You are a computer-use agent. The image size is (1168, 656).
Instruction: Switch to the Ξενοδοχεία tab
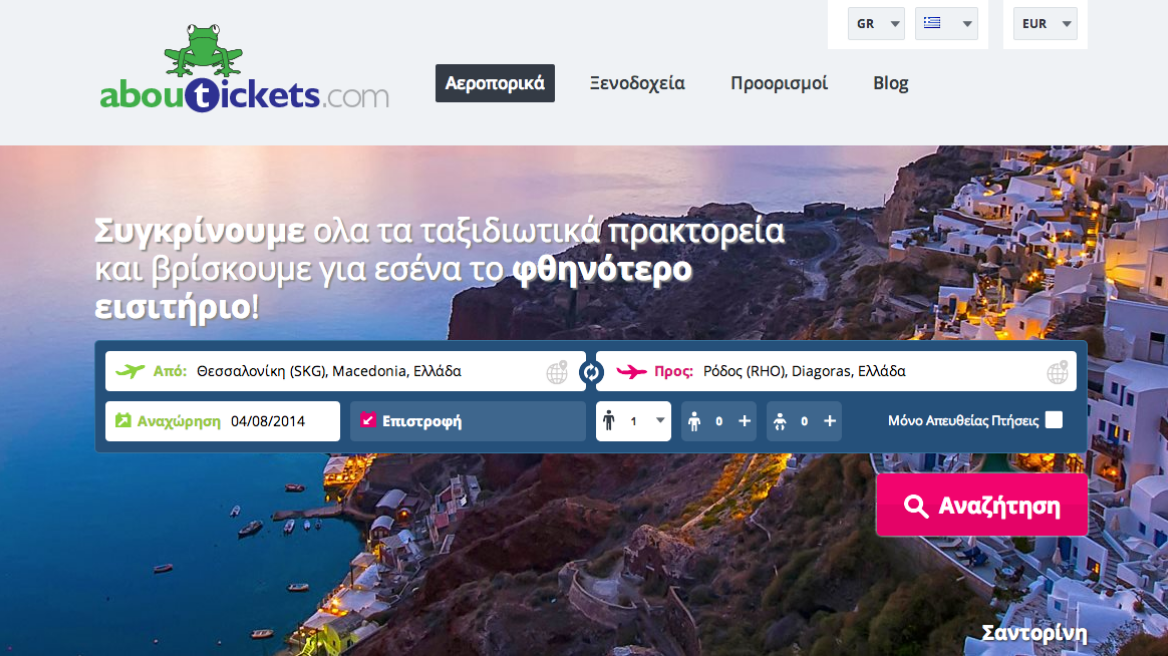coord(637,83)
